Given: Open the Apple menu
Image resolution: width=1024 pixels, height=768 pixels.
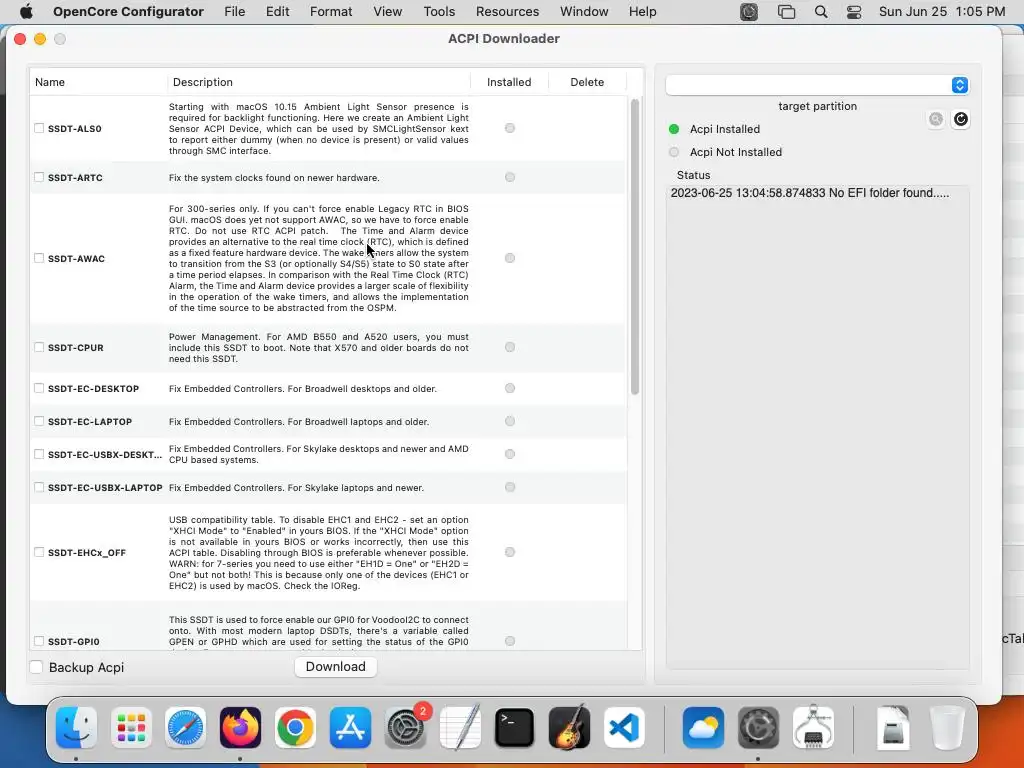Looking at the screenshot, I should [26, 12].
